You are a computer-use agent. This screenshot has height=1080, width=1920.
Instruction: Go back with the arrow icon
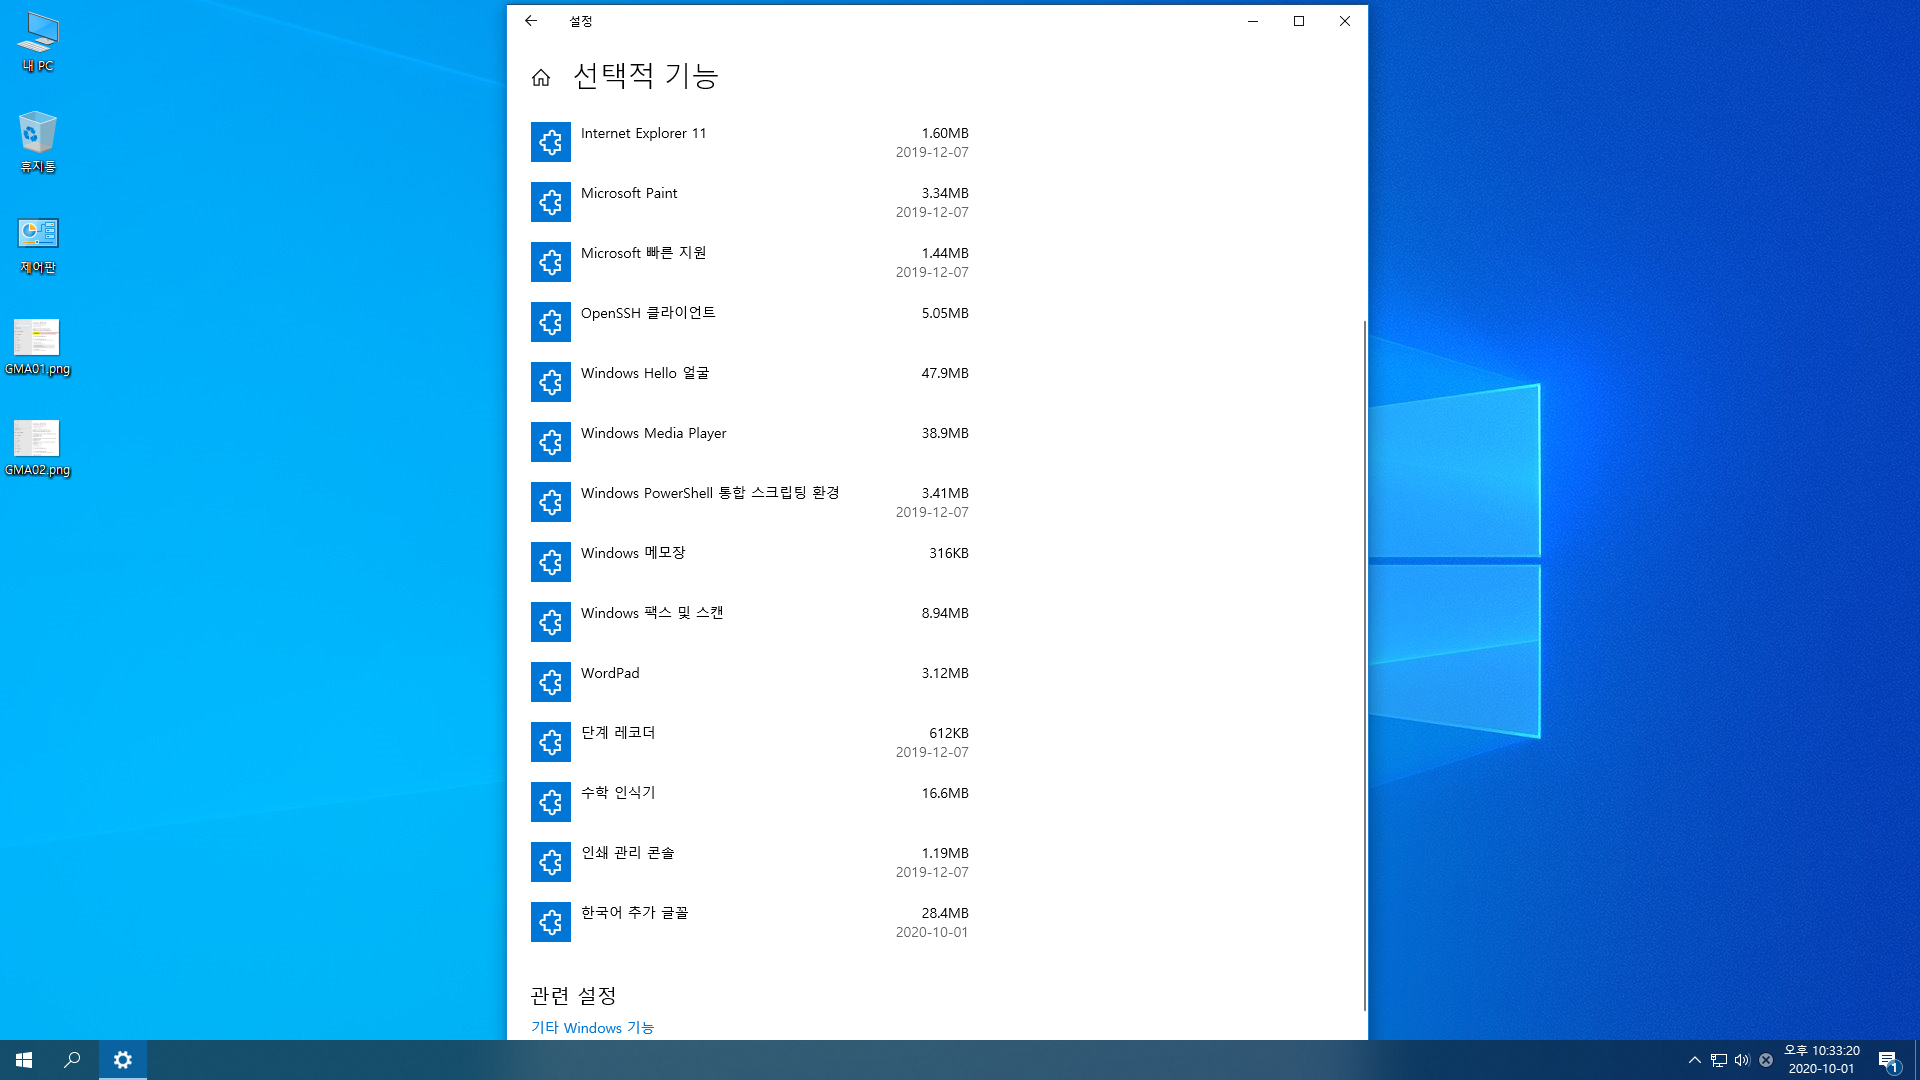tap(531, 21)
